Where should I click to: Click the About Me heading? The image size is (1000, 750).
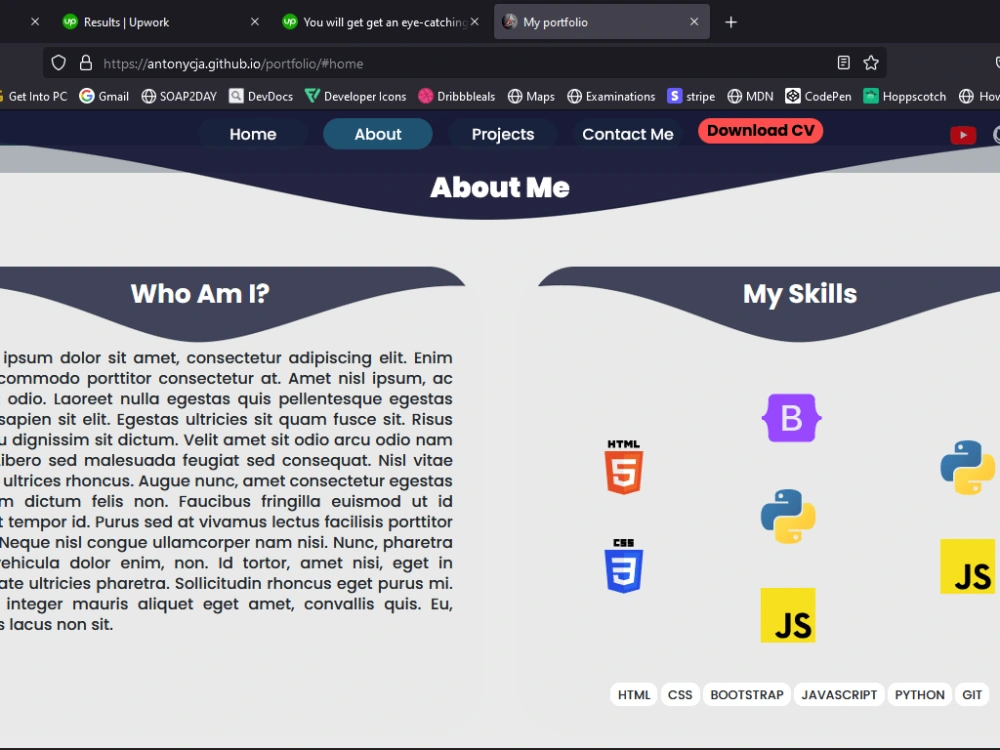500,188
